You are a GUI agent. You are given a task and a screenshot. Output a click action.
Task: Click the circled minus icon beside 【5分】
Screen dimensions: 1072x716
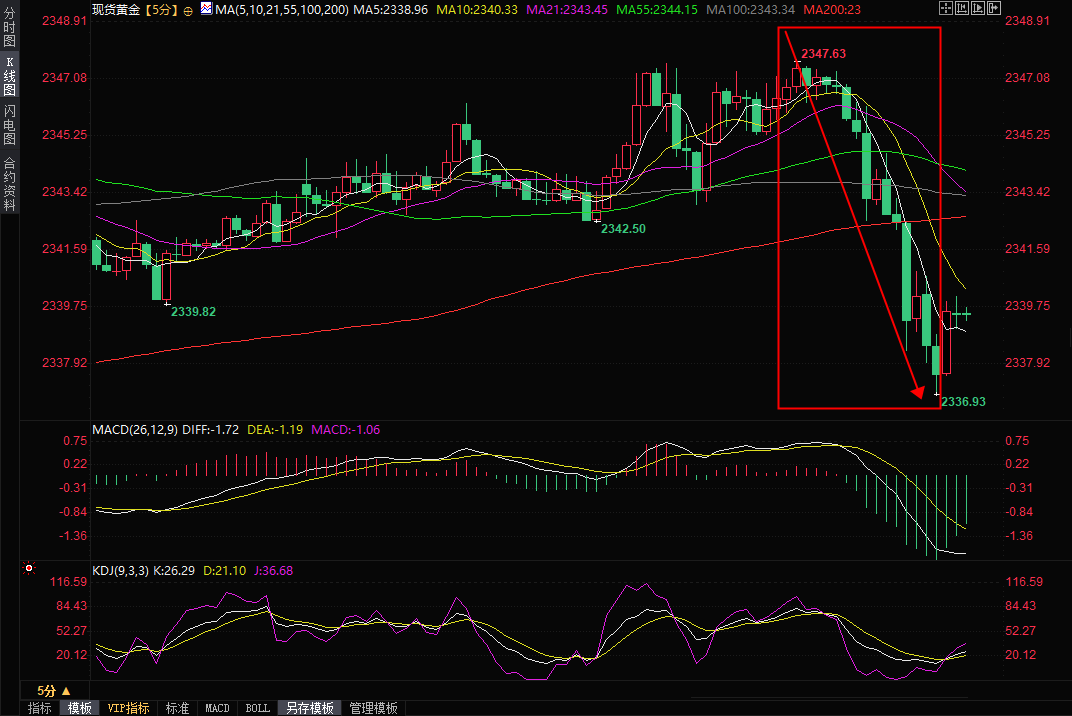coord(189,10)
